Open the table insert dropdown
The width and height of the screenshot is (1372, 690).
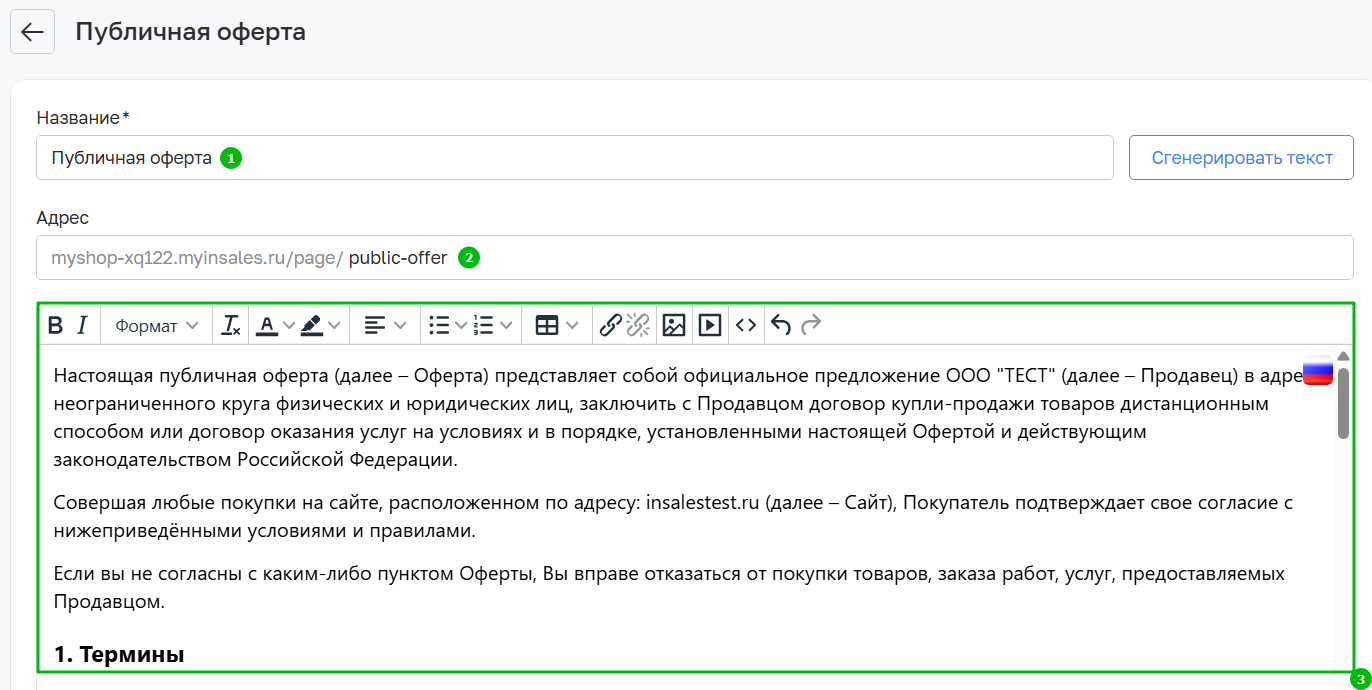pos(557,325)
